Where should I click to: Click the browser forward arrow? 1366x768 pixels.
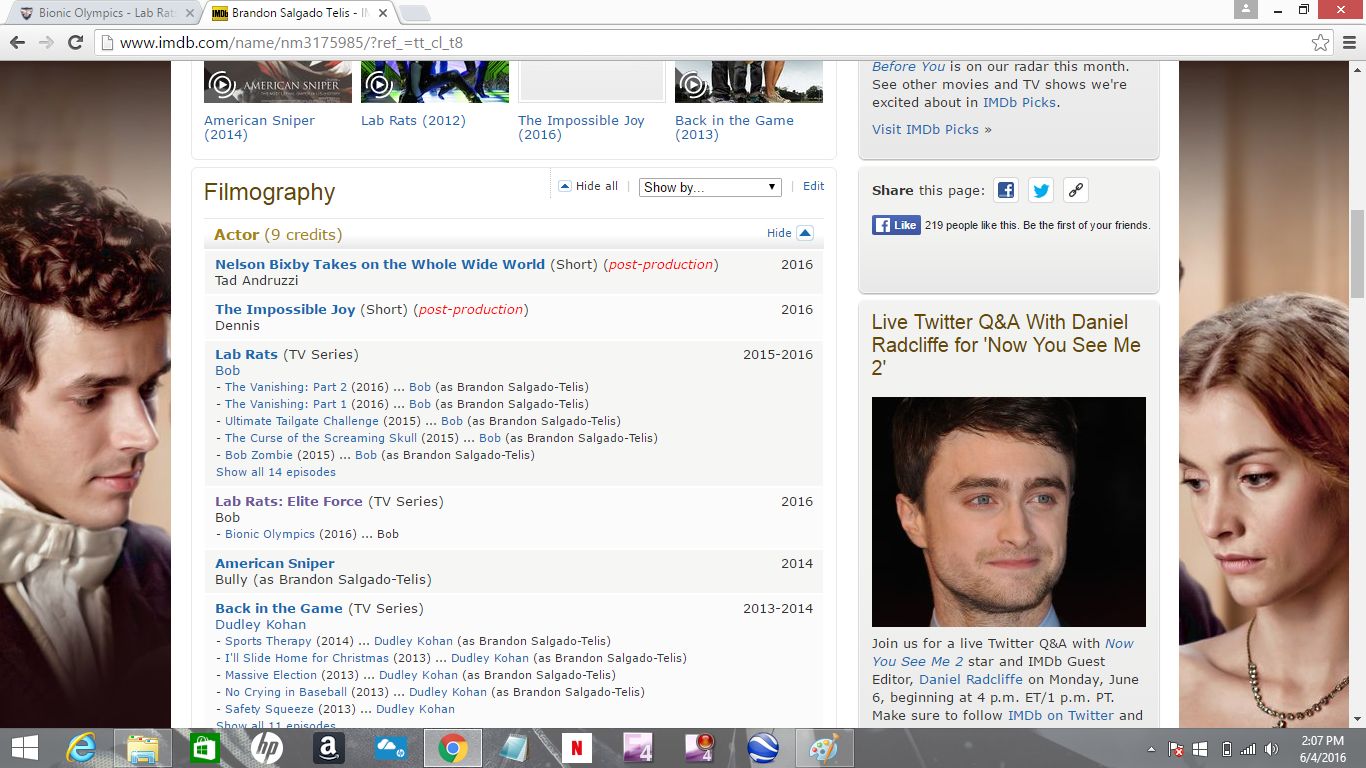pyautogui.click(x=46, y=43)
